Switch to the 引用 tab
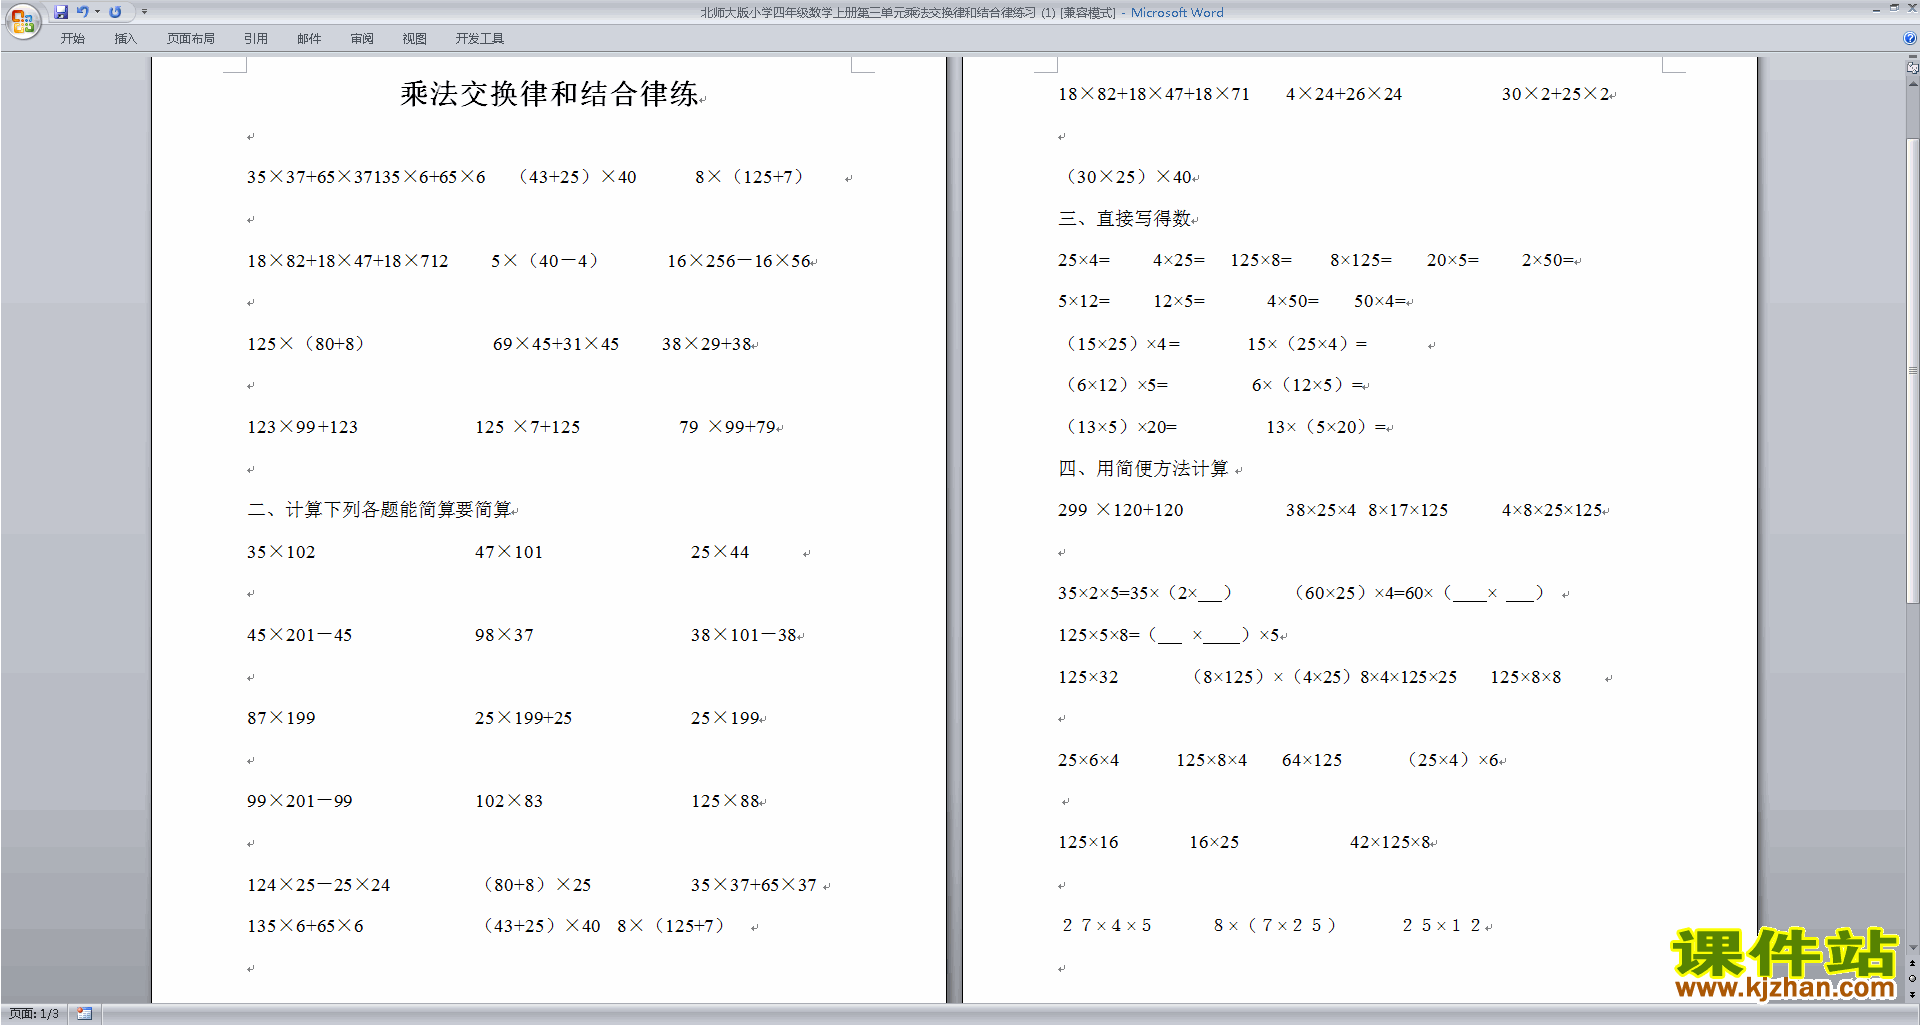The image size is (1920, 1025). pyautogui.click(x=256, y=39)
